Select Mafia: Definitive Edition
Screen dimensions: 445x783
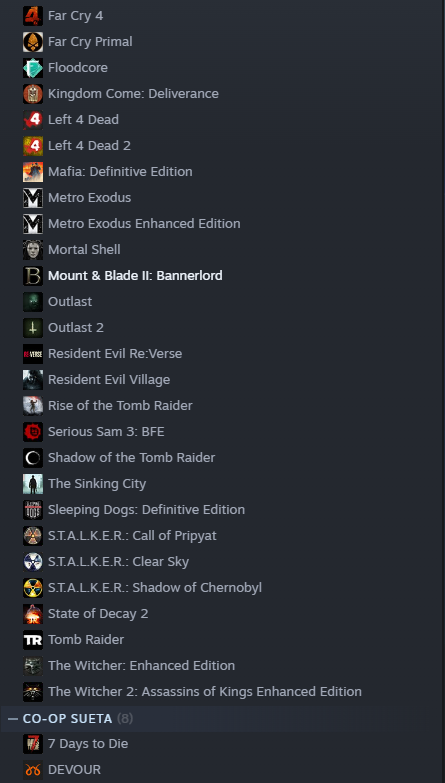[120, 171]
